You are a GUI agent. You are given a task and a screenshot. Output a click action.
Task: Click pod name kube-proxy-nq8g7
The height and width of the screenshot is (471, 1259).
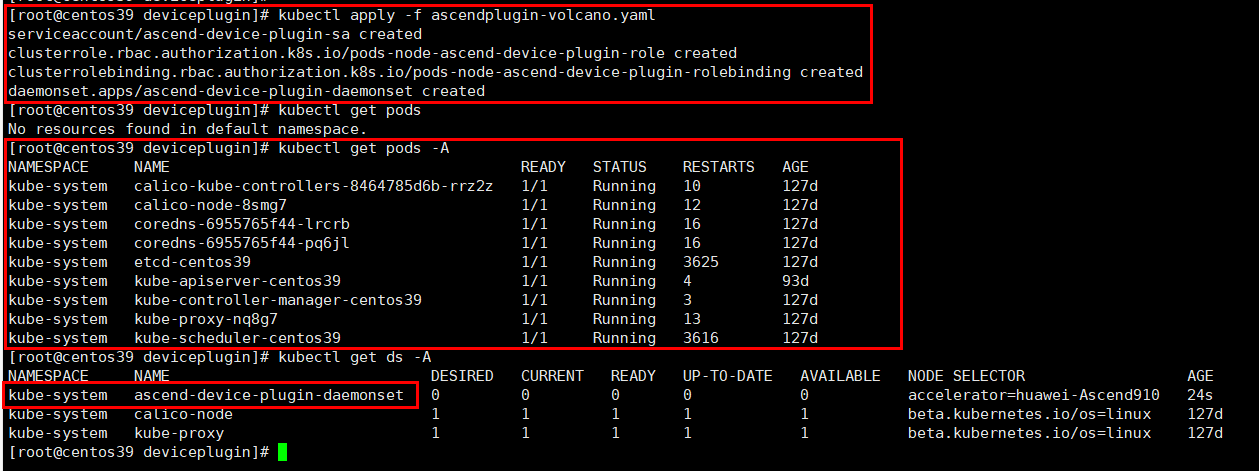click(x=206, y=319)
